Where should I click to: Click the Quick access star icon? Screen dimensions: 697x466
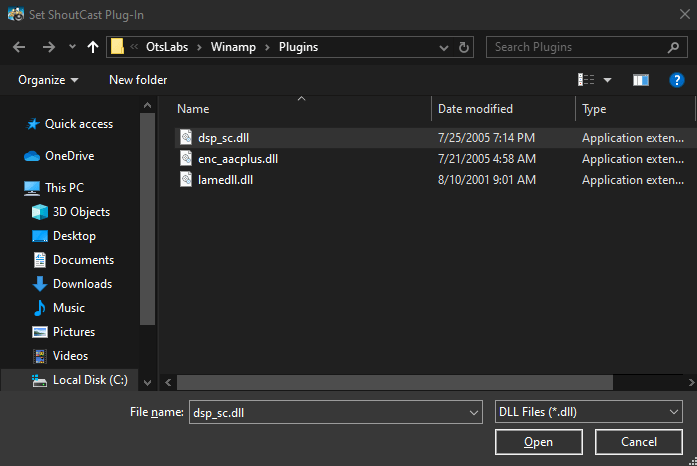click(x=33, y=124)
